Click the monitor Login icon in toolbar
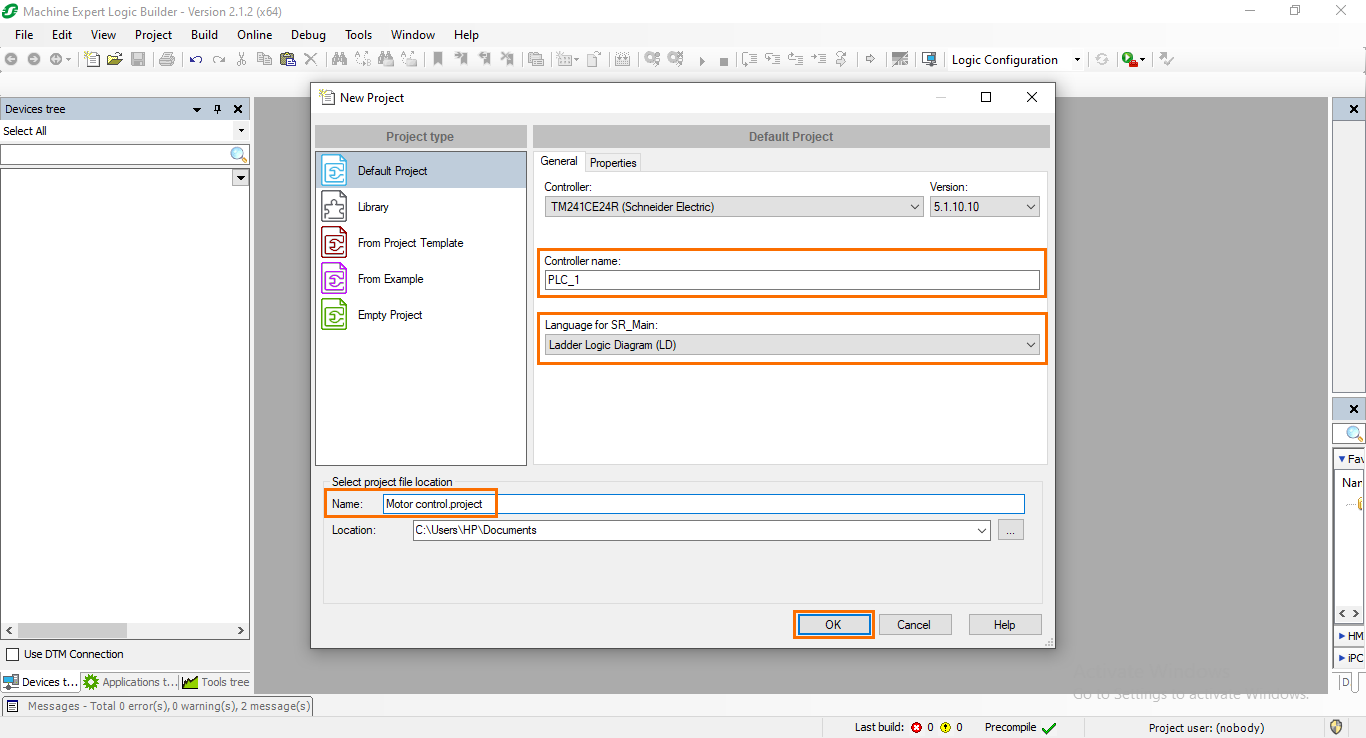 click(x=929, y=59)
